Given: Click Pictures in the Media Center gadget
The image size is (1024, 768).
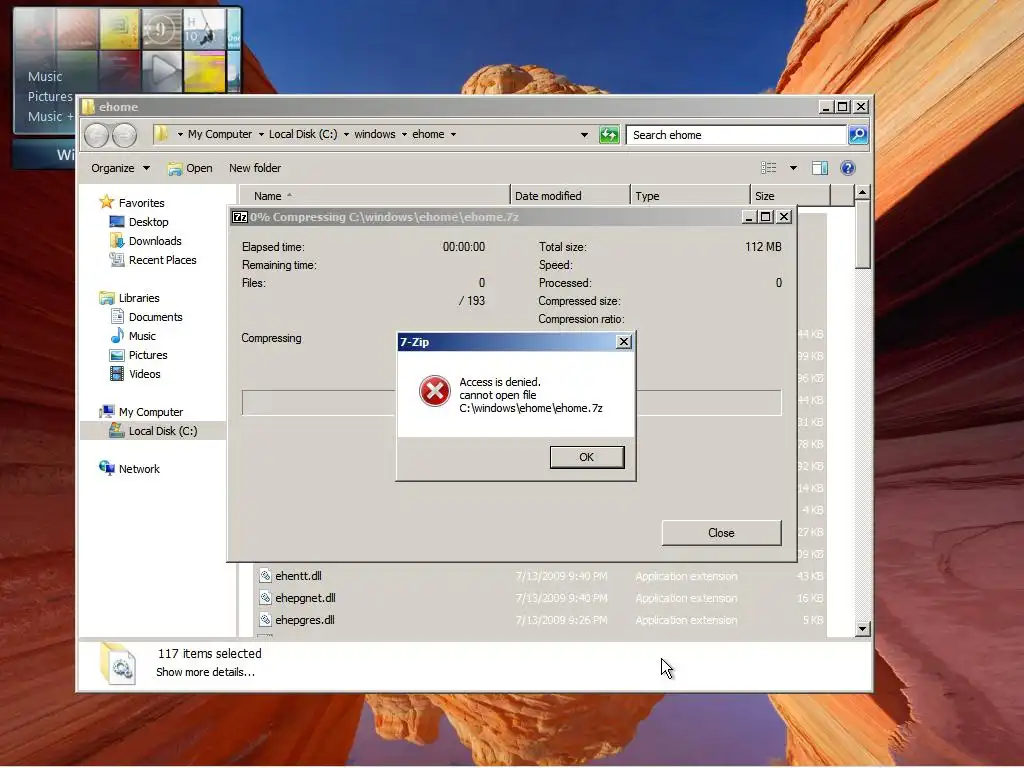Looking at the screenshot, I should [x=50, y=97].
